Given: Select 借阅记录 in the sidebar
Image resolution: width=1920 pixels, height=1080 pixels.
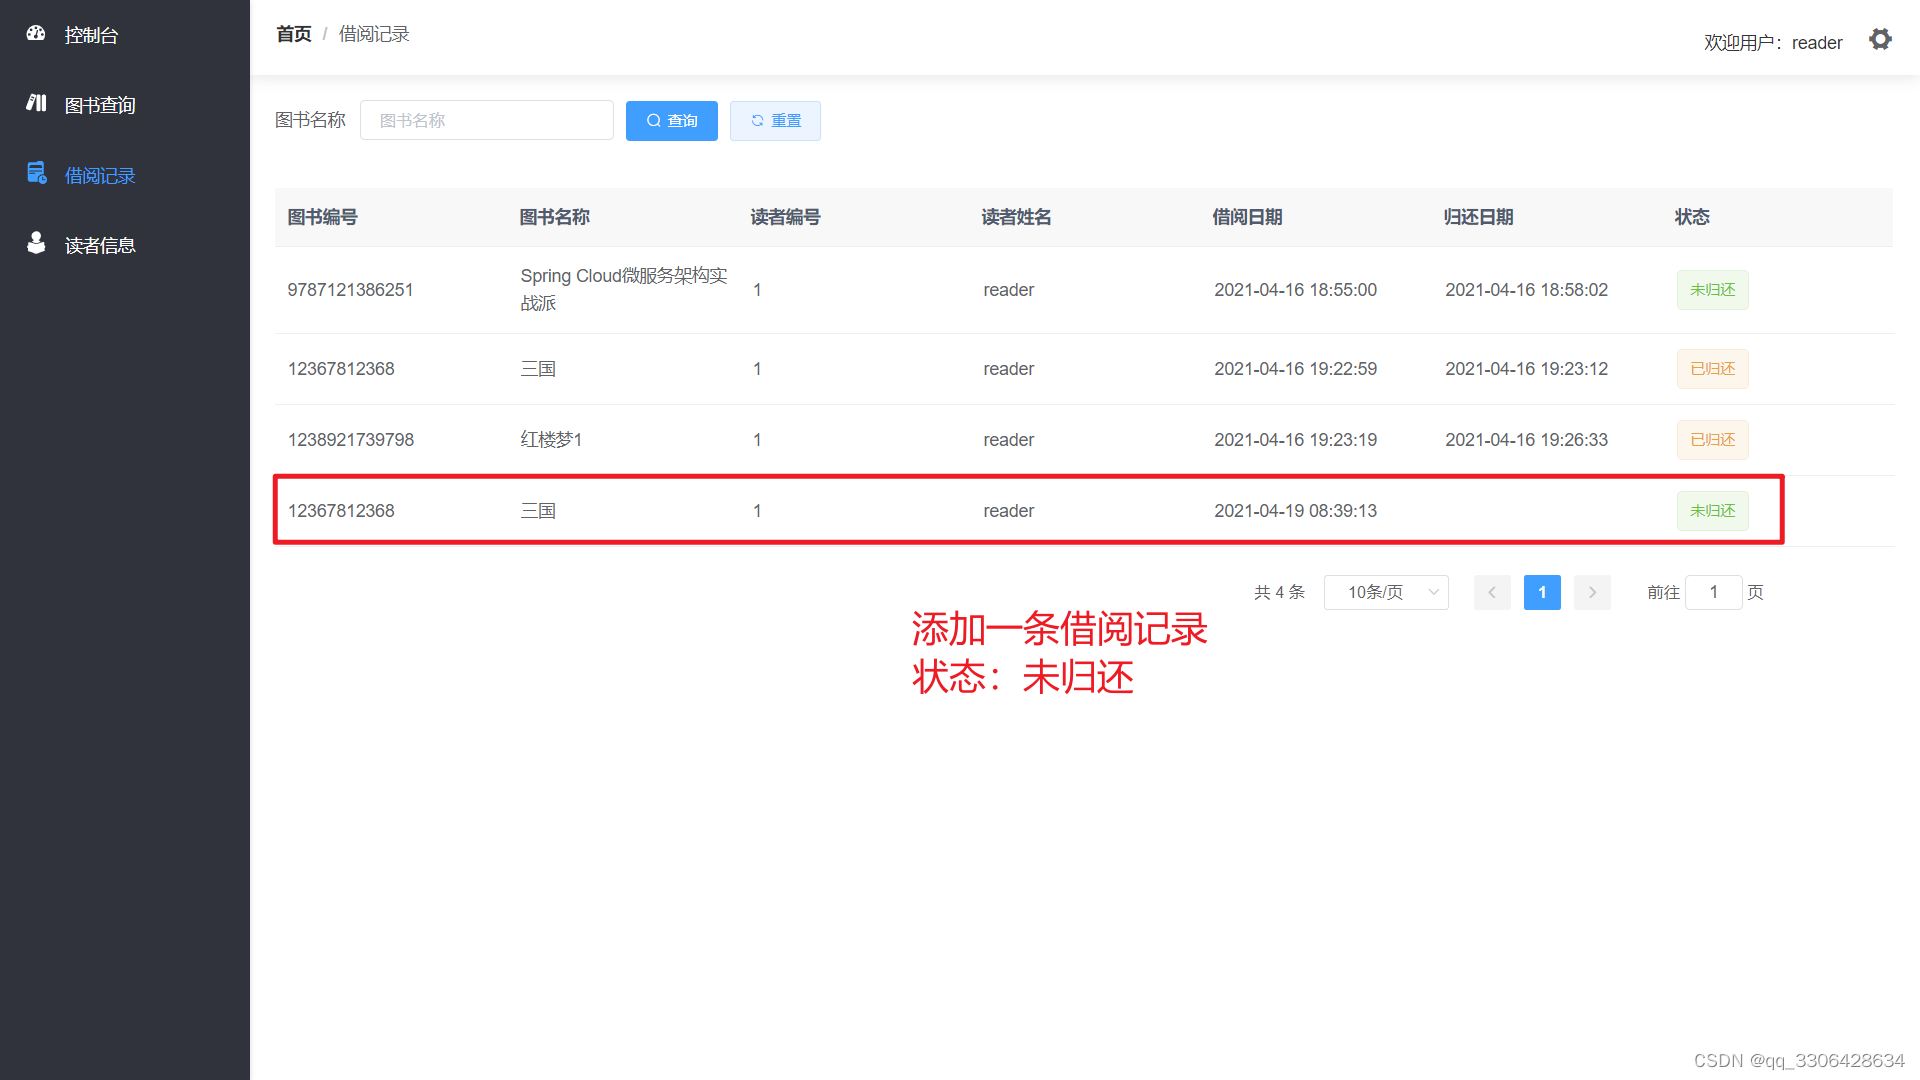Looking at the screenshot, I should (x=125, y=175).
